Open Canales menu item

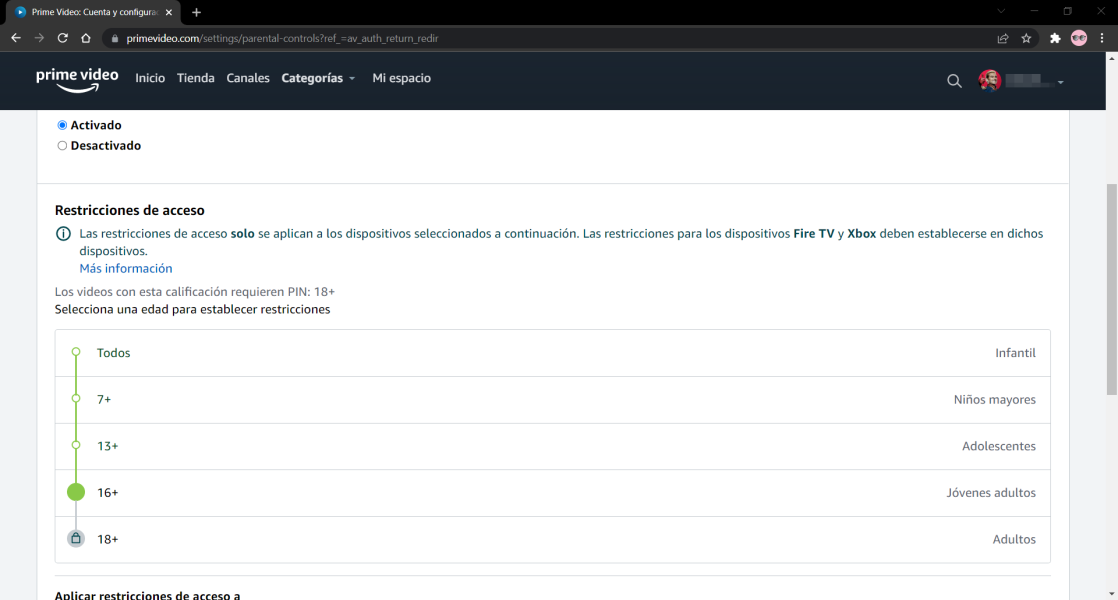click(248, 78)
